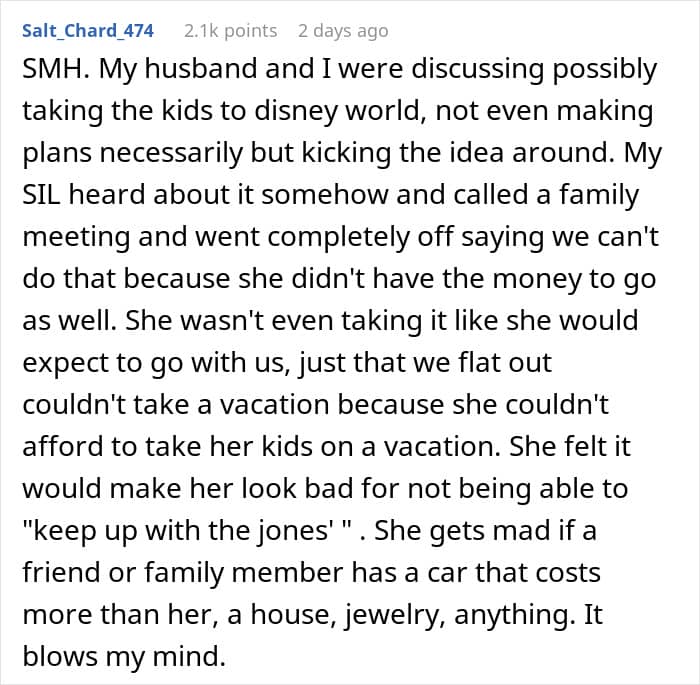Screen dimensions: 700x685
Task: Click the phrase 'we flat out' text
Action: pos(482,363)
